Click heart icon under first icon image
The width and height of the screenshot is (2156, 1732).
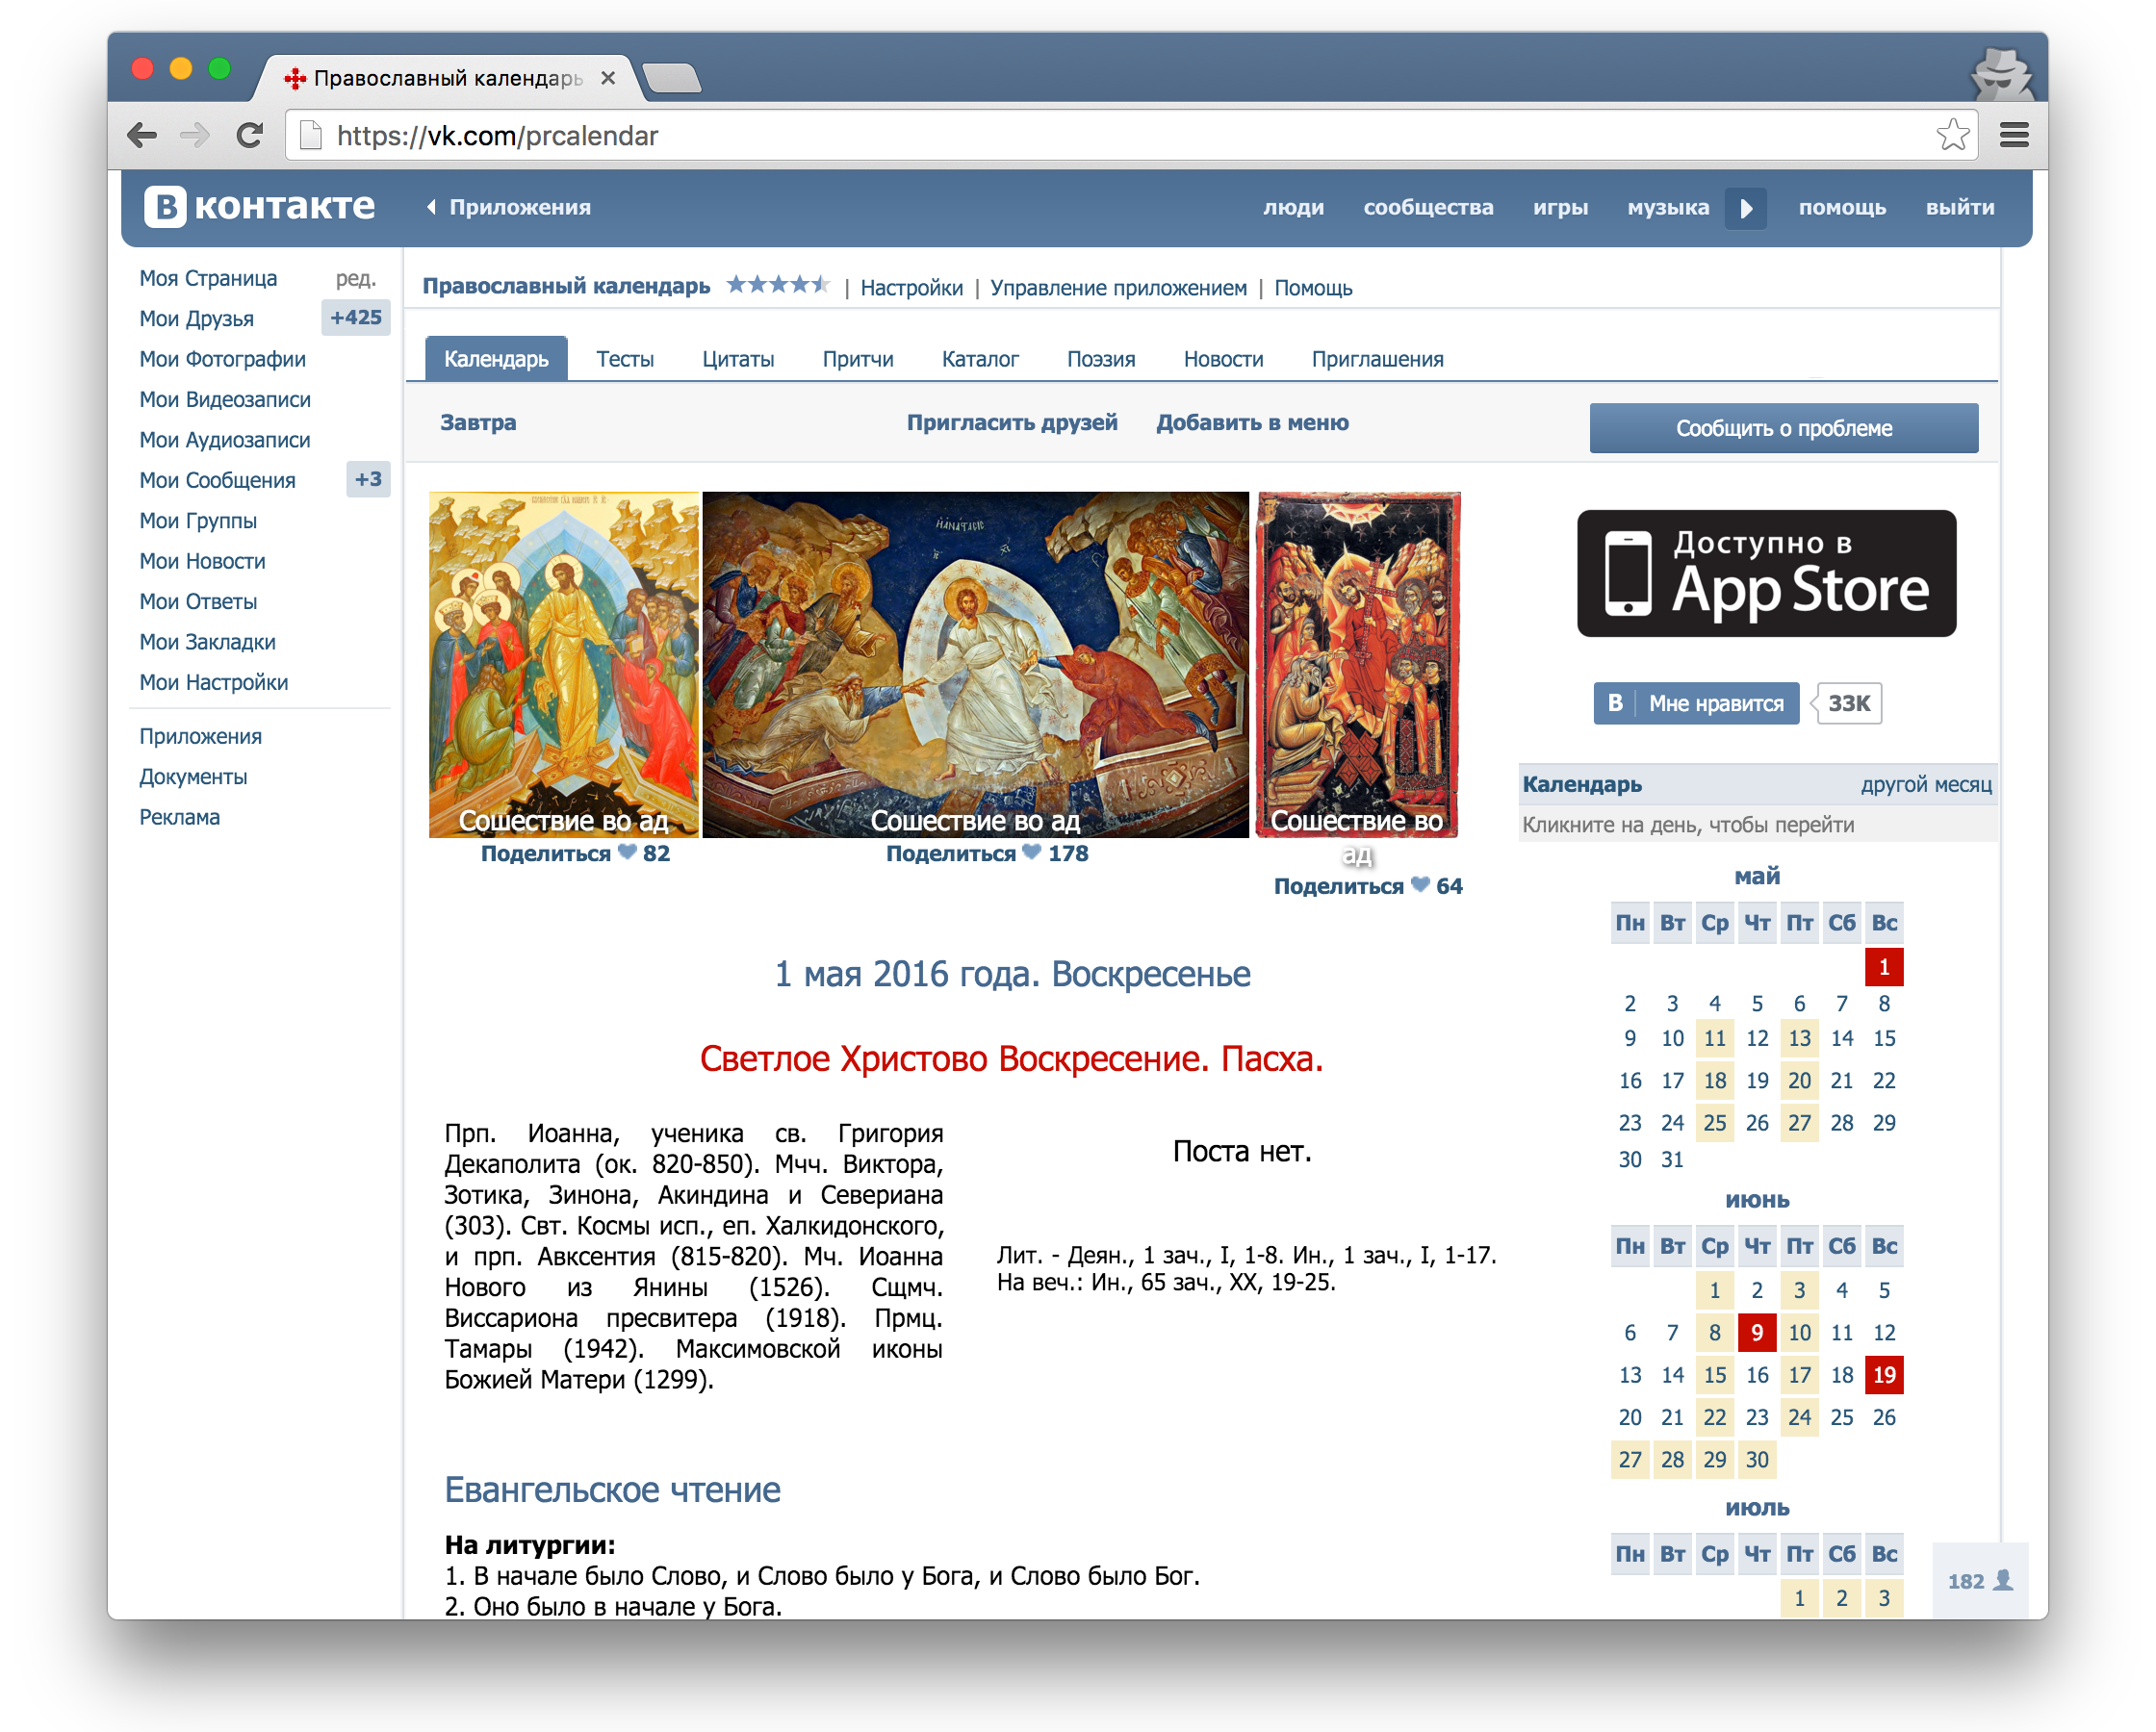click(x=627, y=853)
